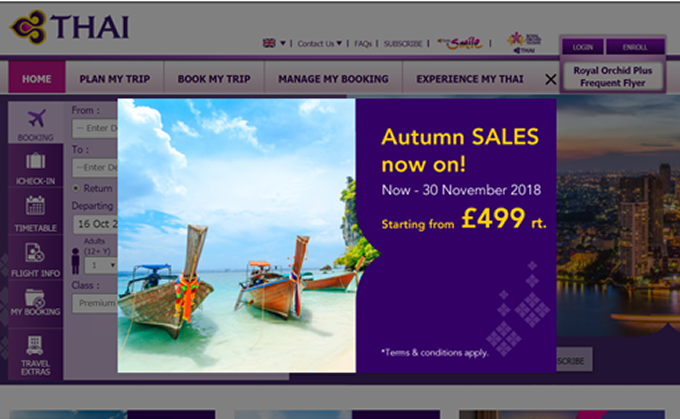Go to the Home tab
The height and width of the screenshot is (419, 680).
click(x=37, y=79)
